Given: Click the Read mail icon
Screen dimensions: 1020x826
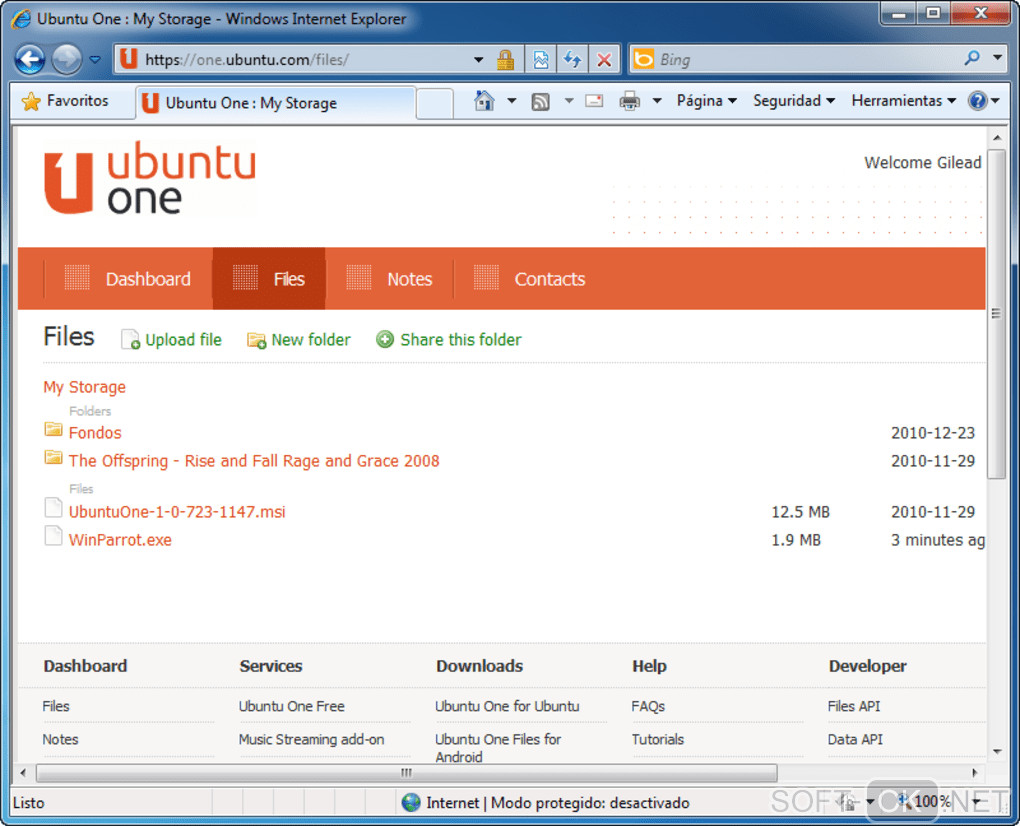Looking at the screenshot, I should coord(594,101).
